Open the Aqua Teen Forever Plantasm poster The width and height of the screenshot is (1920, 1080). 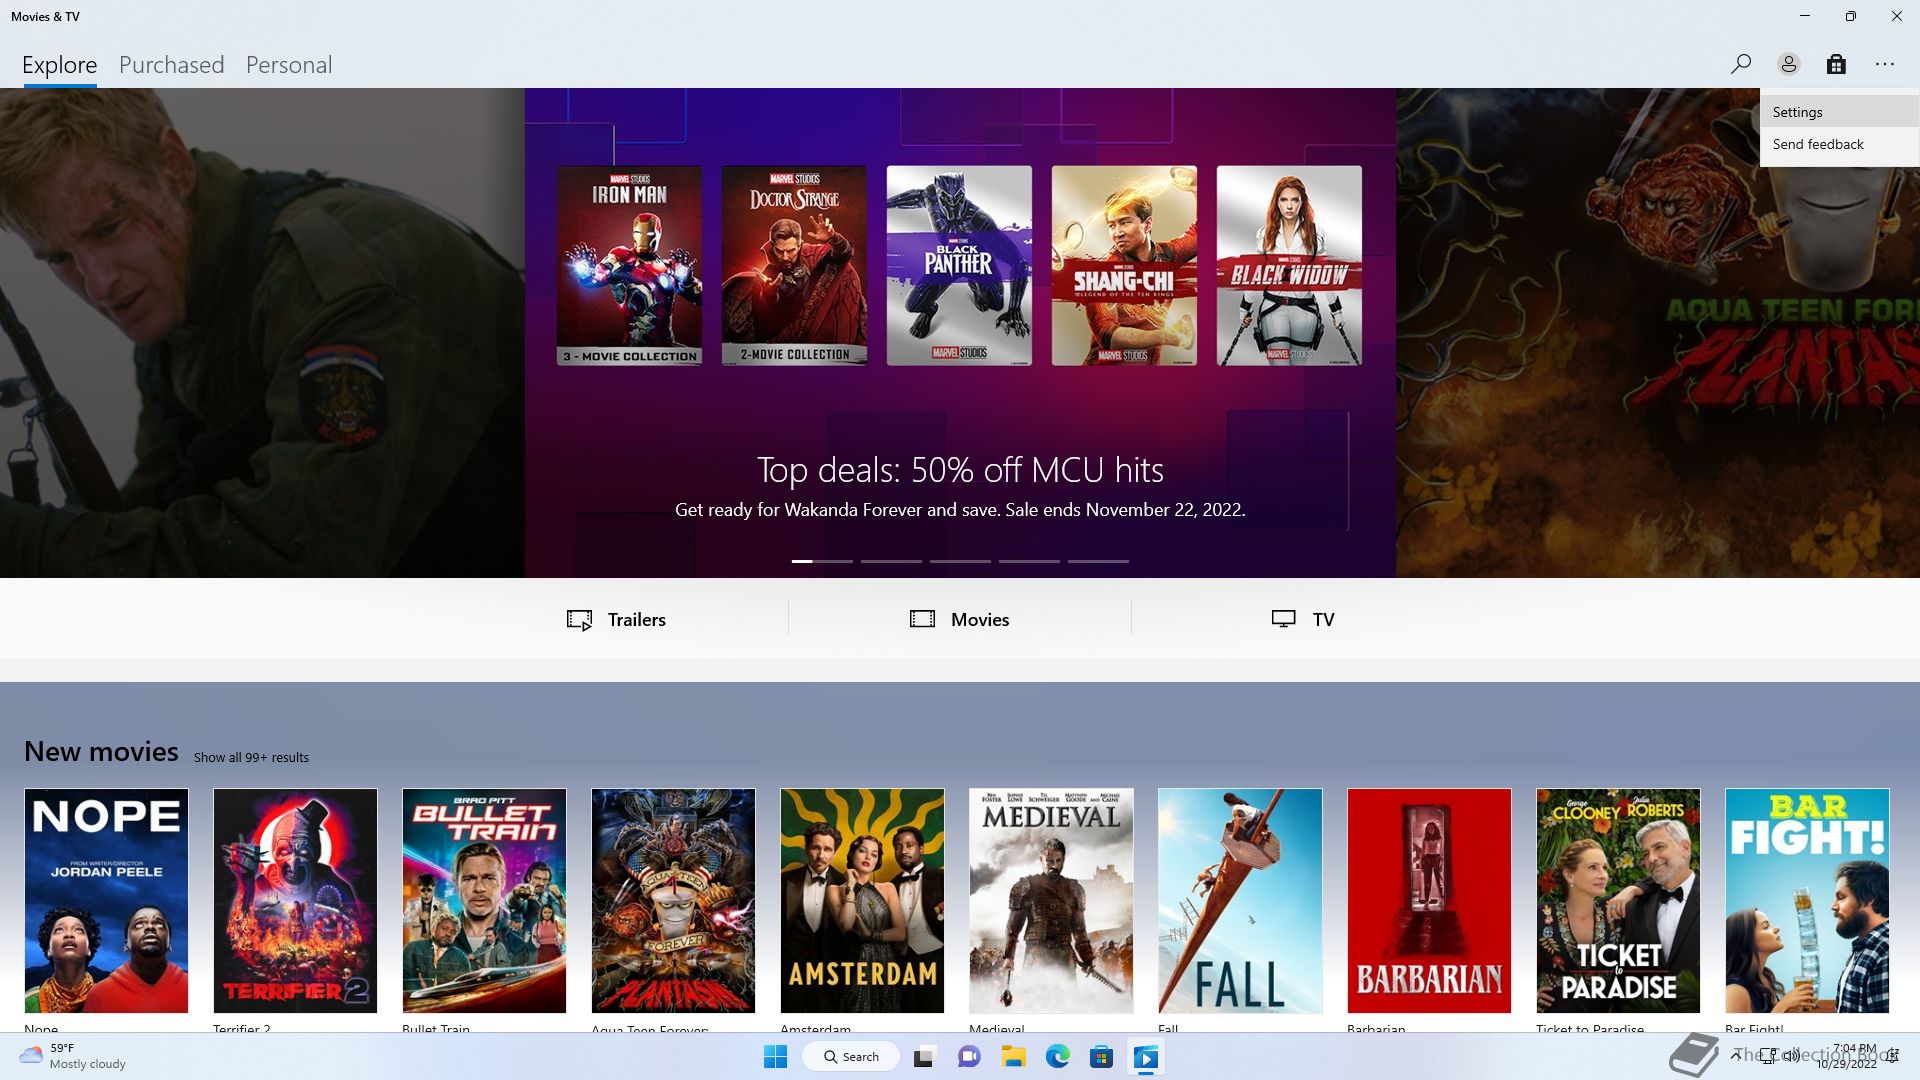tap(673, 901)
